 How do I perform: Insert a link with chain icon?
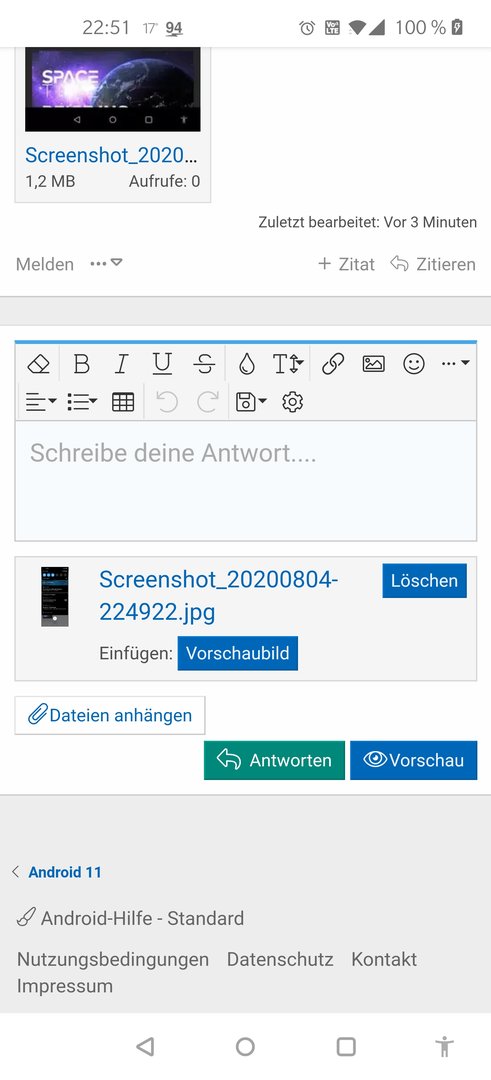333,364
